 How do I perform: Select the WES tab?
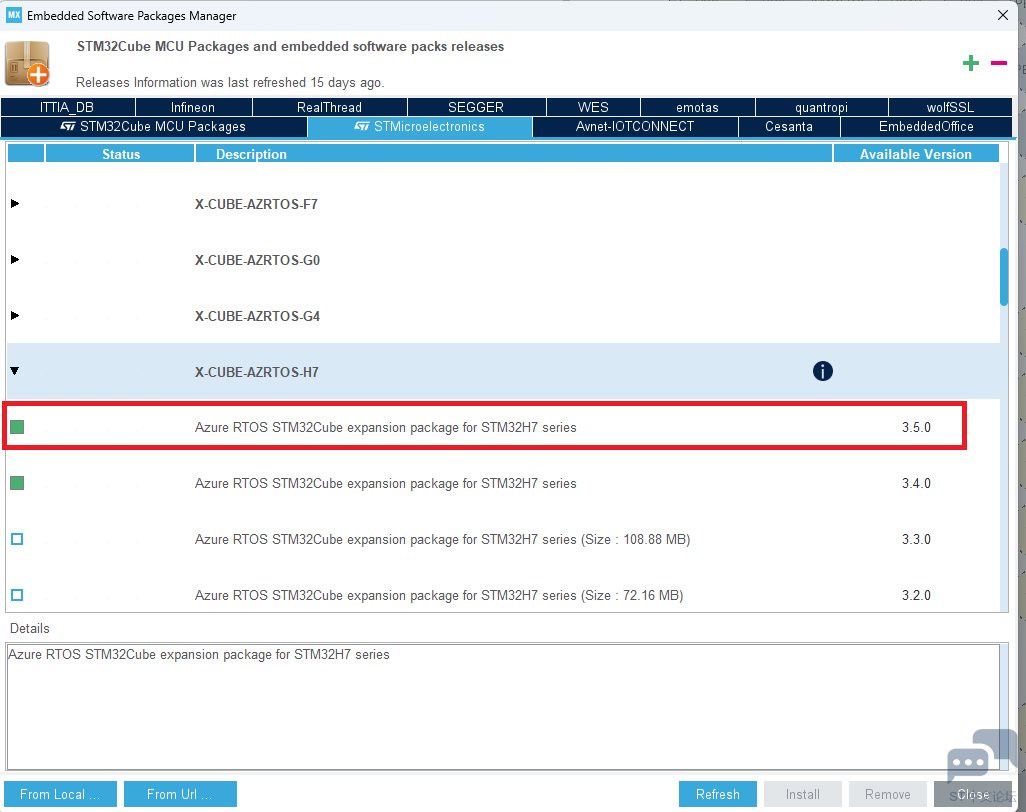(593, 107)
